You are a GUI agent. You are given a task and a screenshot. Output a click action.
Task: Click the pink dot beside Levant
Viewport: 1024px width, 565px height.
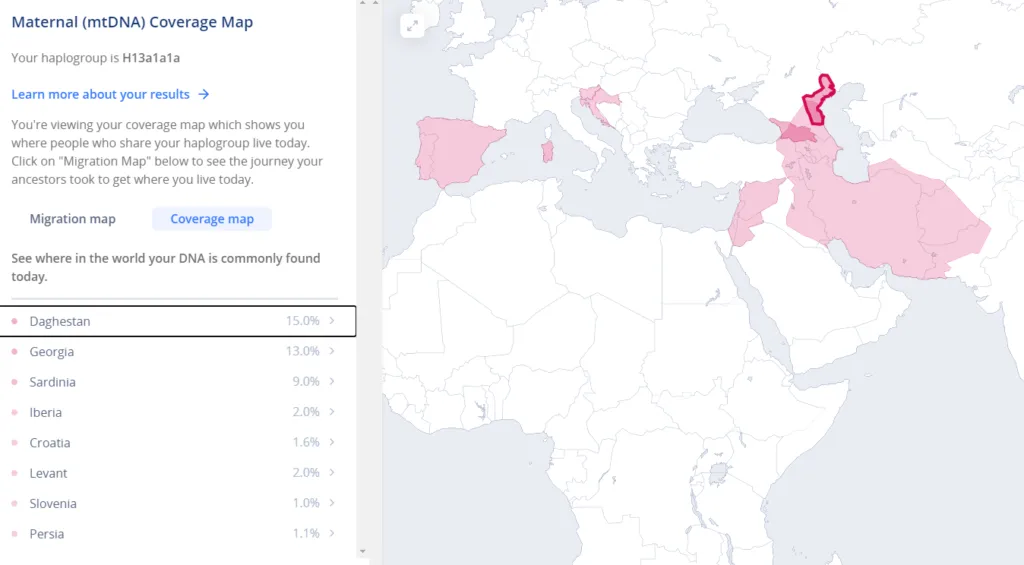14,473
